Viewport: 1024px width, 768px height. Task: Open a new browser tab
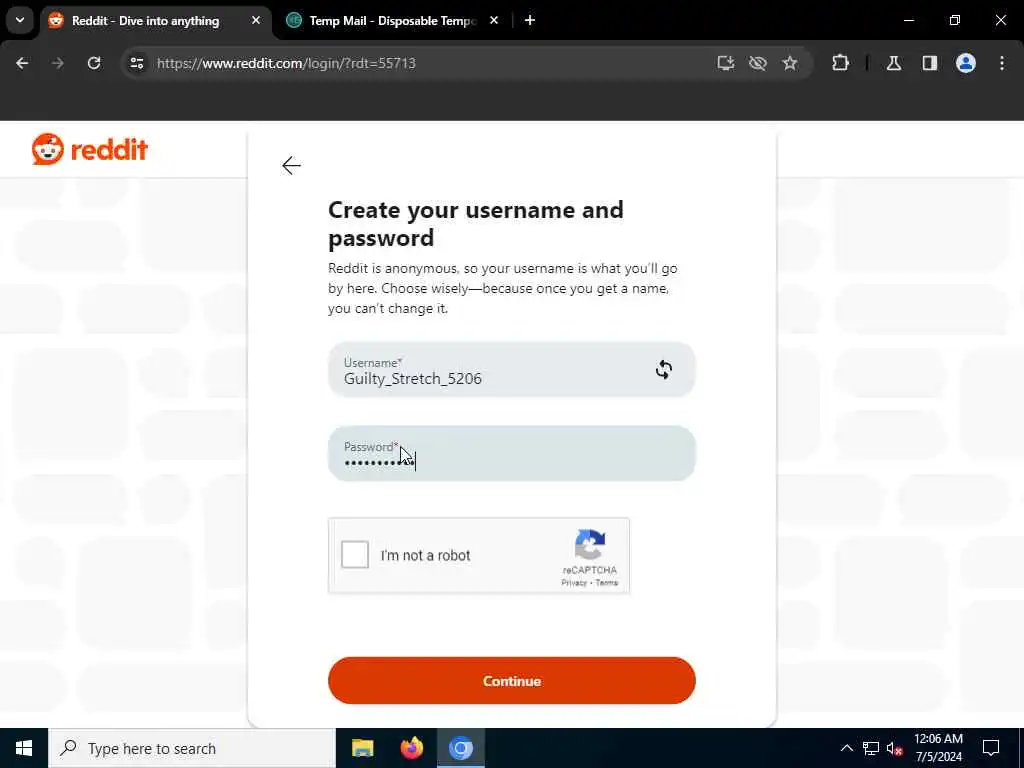pos(530,21)
